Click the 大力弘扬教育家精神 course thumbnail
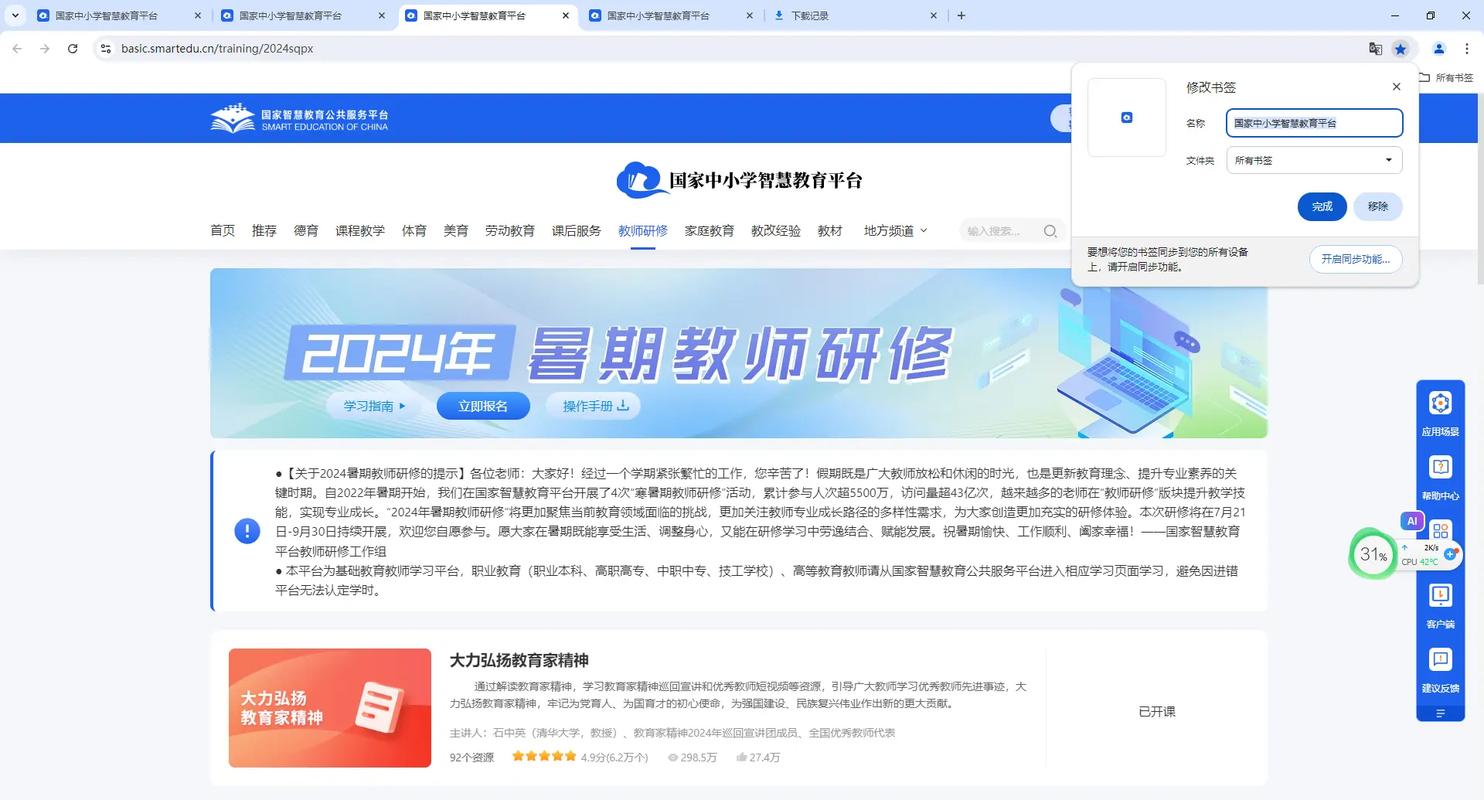Viewport: 1484px width, 800px height. click(x=330, y=708)
